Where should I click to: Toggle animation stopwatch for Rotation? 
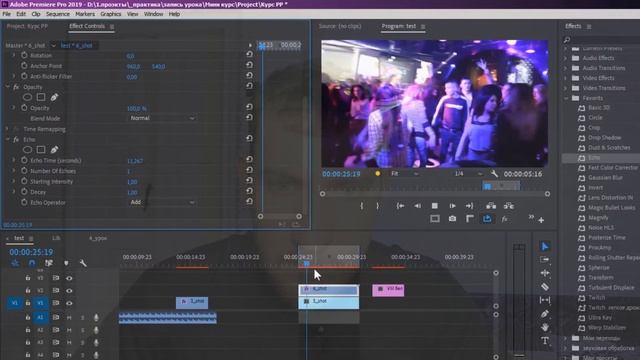24,55
